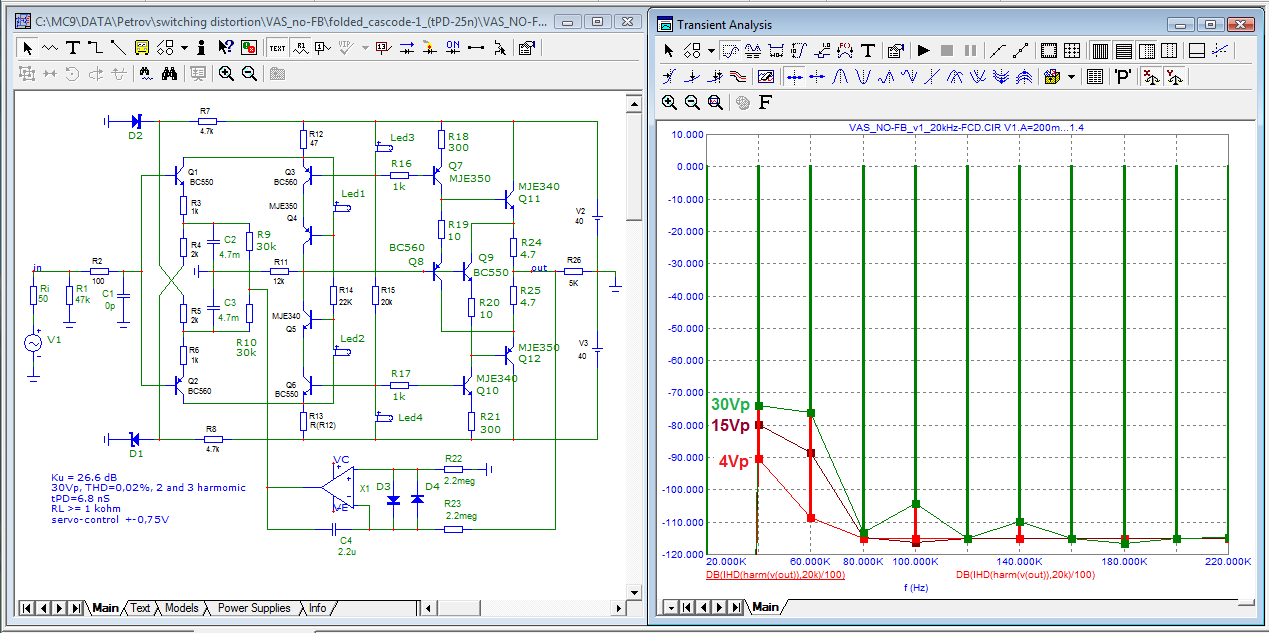Toggle the pin connections display
This screenshot has height=633, width=1269.
click(x=476, y=47)
